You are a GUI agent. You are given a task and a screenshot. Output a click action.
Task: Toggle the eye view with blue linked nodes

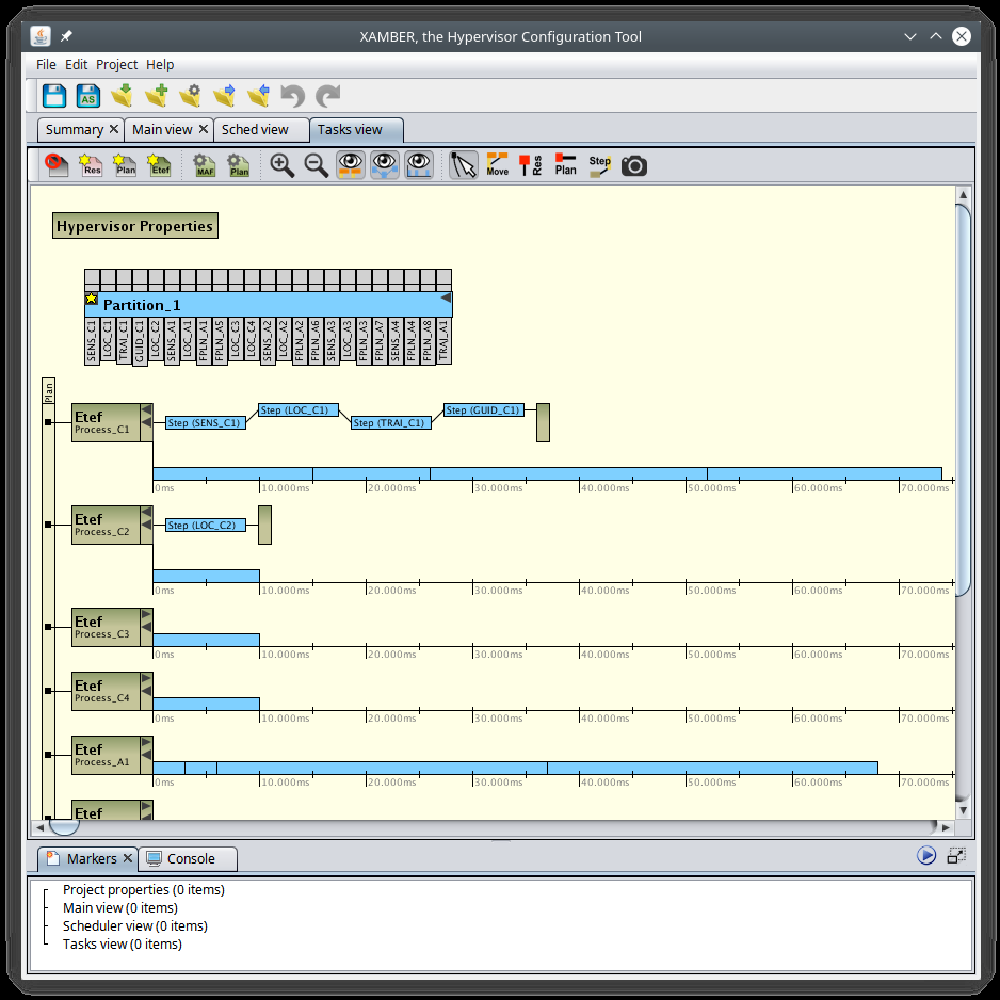coord(385,165)
